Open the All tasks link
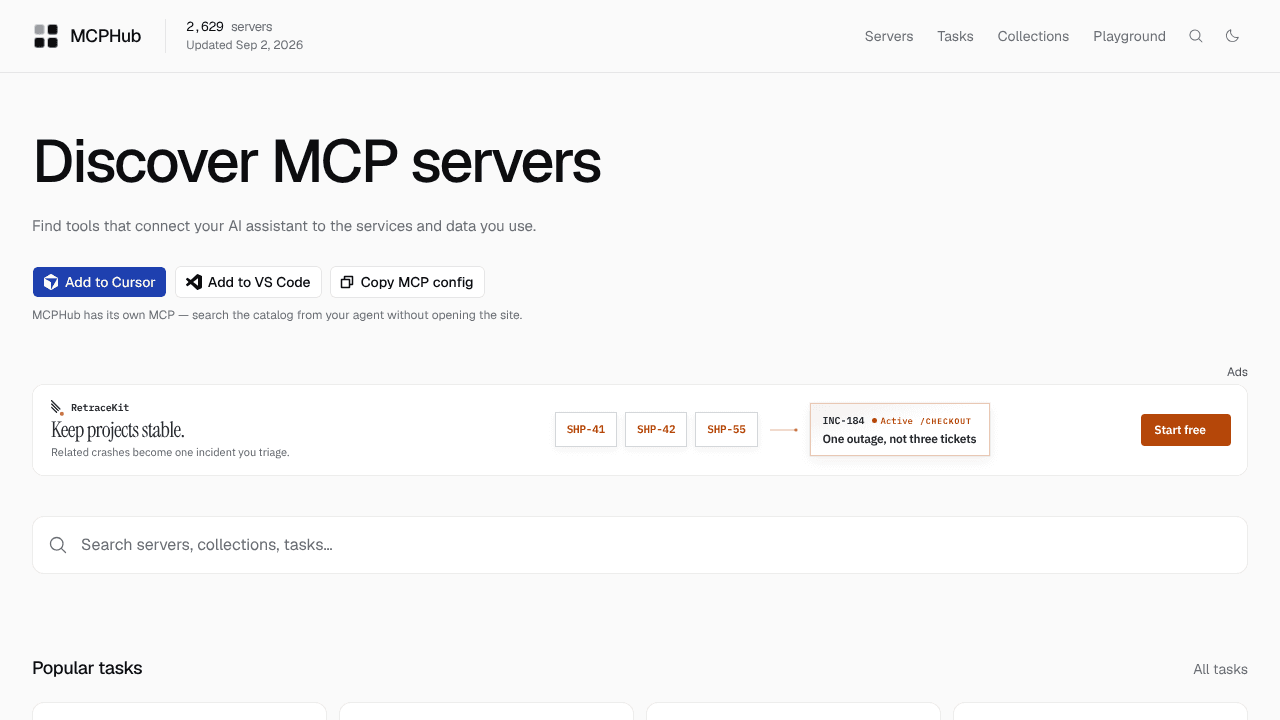This screenshot has height=720, width=1280. 1220,669
